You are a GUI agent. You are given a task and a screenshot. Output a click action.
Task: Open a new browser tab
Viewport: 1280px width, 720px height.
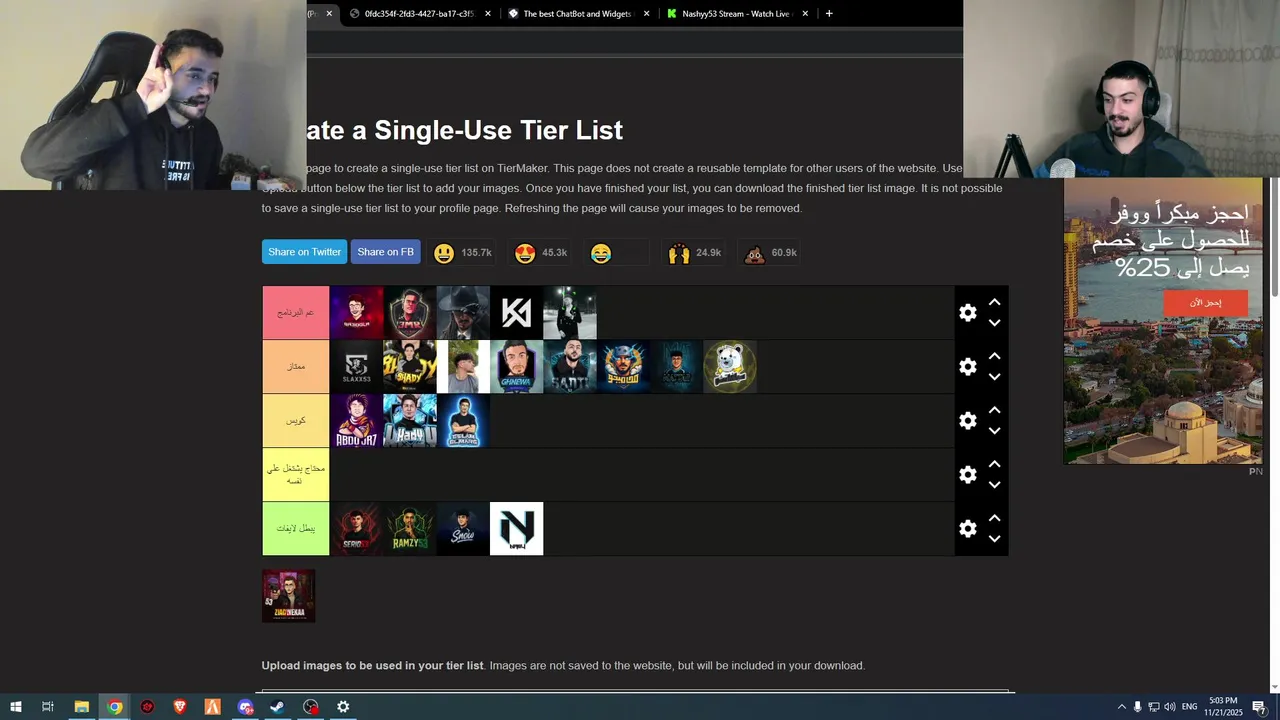(x=829, y=14)
